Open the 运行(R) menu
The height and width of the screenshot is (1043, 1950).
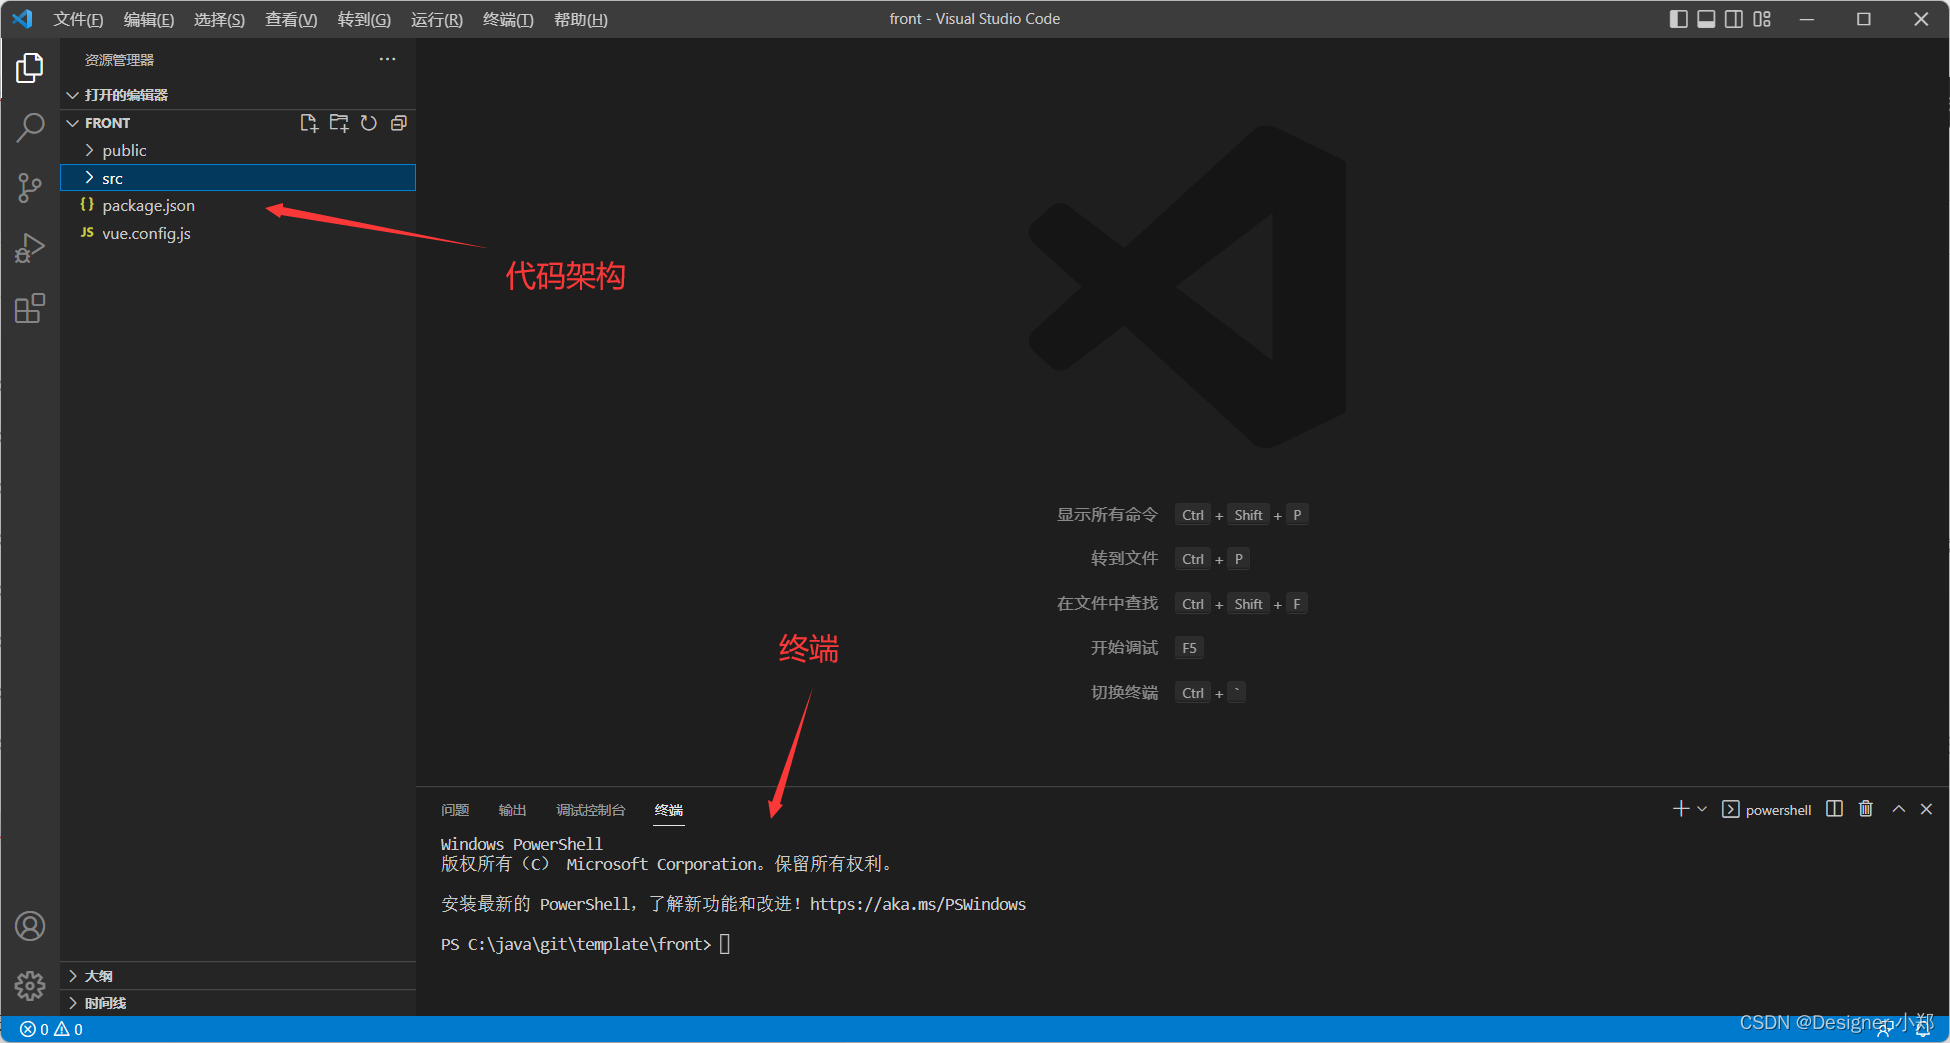(x=437, y=20)
